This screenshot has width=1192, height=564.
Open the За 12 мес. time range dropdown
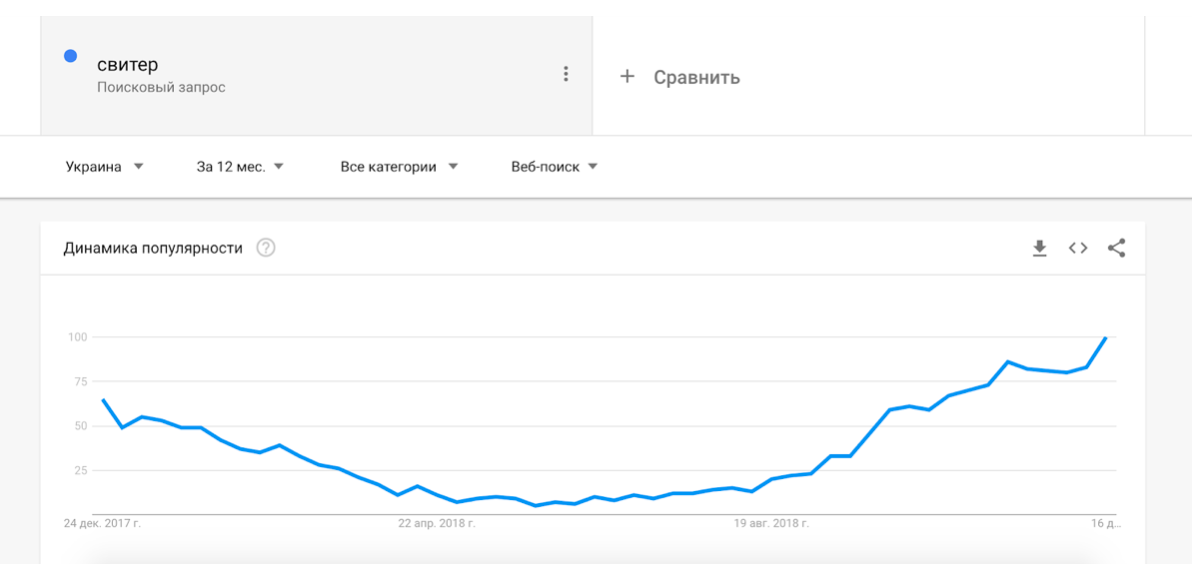240,167
